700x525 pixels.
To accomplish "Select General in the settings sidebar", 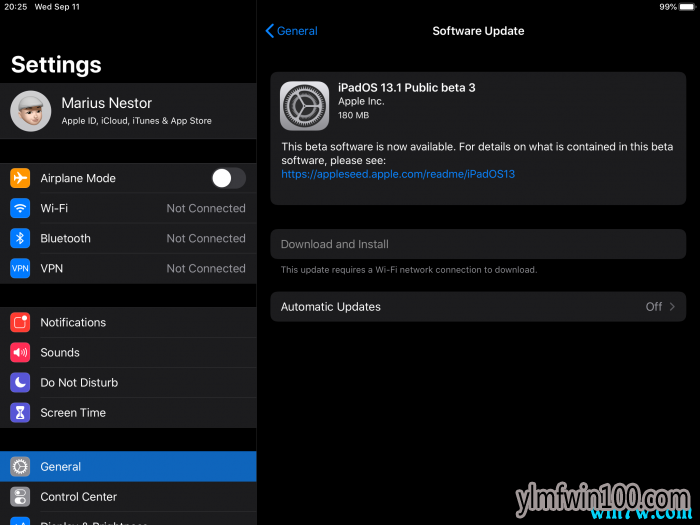I will coord(128,467).
